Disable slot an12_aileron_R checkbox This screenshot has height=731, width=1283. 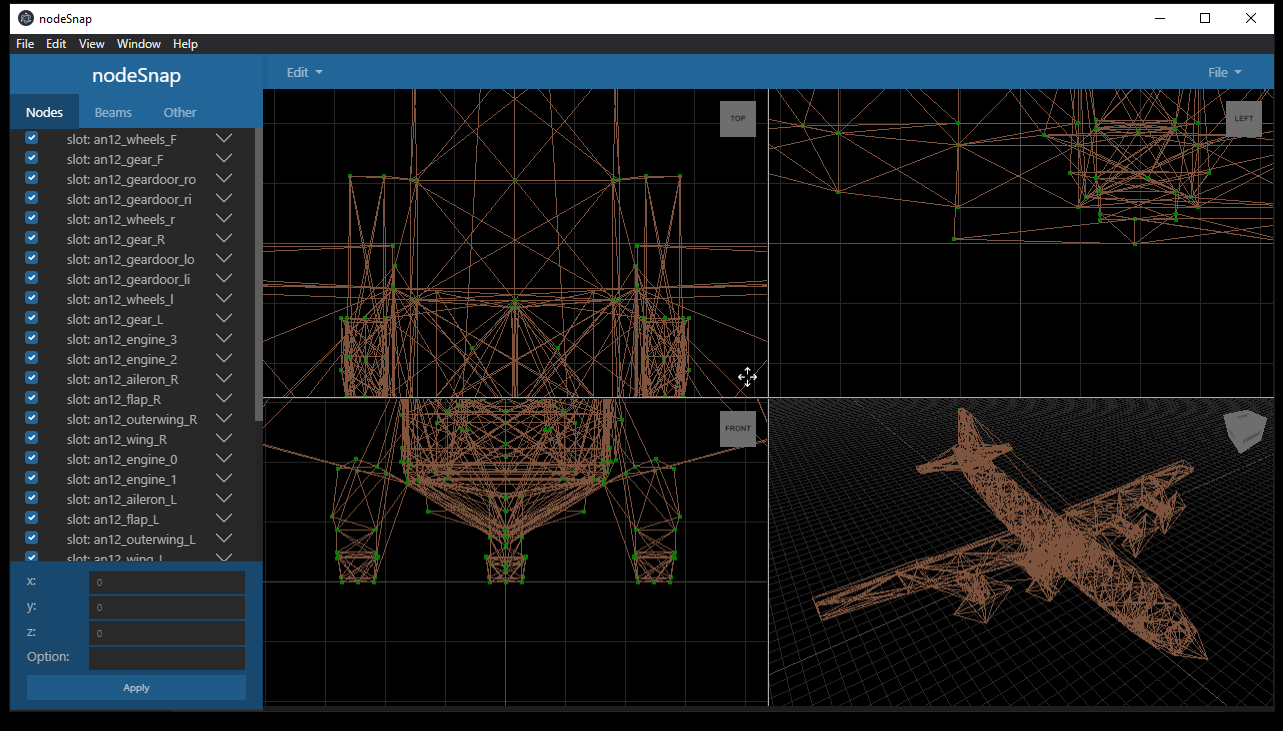coord(31,378)
